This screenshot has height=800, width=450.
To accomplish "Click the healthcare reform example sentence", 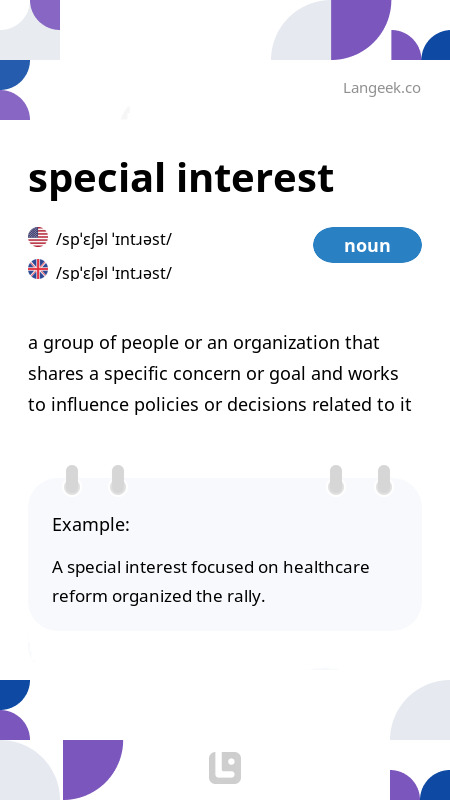I will [x=211, y=582].
